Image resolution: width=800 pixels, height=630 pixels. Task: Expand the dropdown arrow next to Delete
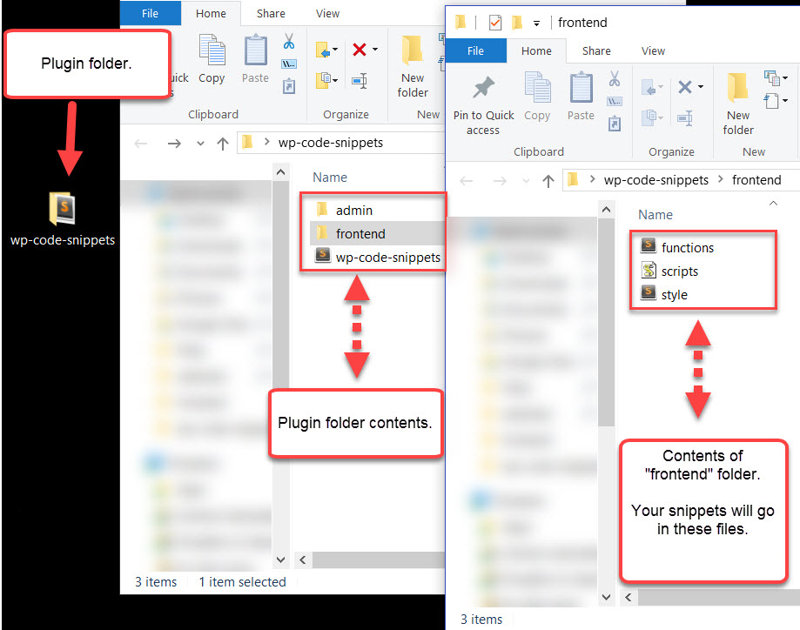699,86
